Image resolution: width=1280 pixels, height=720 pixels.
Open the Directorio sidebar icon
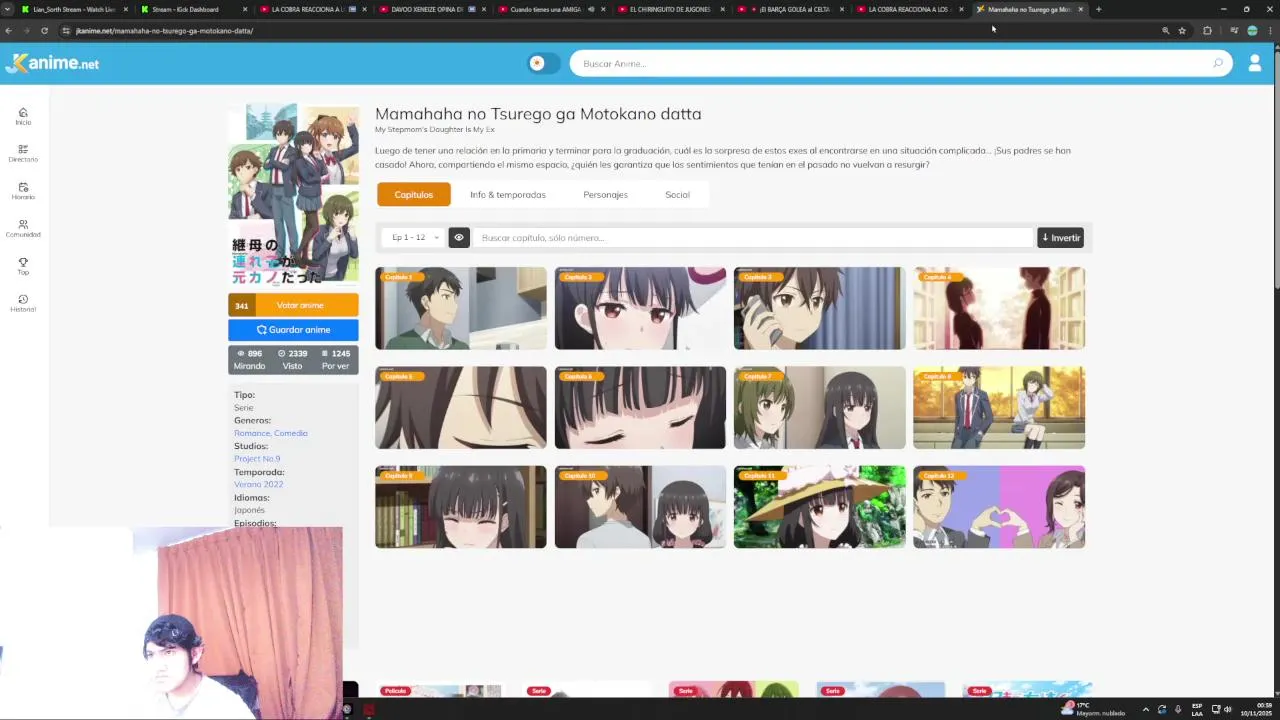pos(23,153)
